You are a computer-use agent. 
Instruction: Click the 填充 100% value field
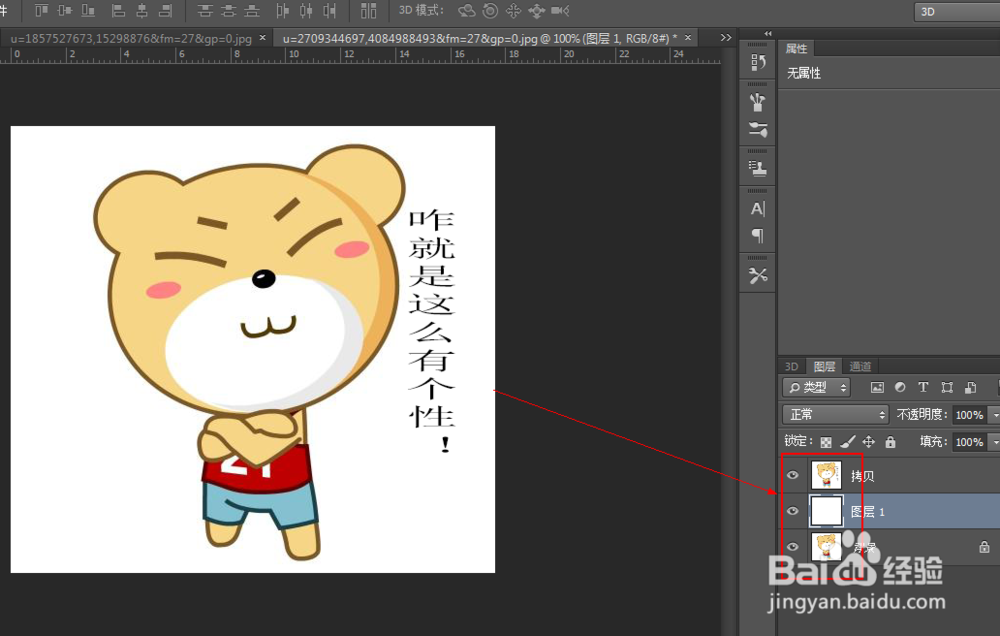(969, 441)
